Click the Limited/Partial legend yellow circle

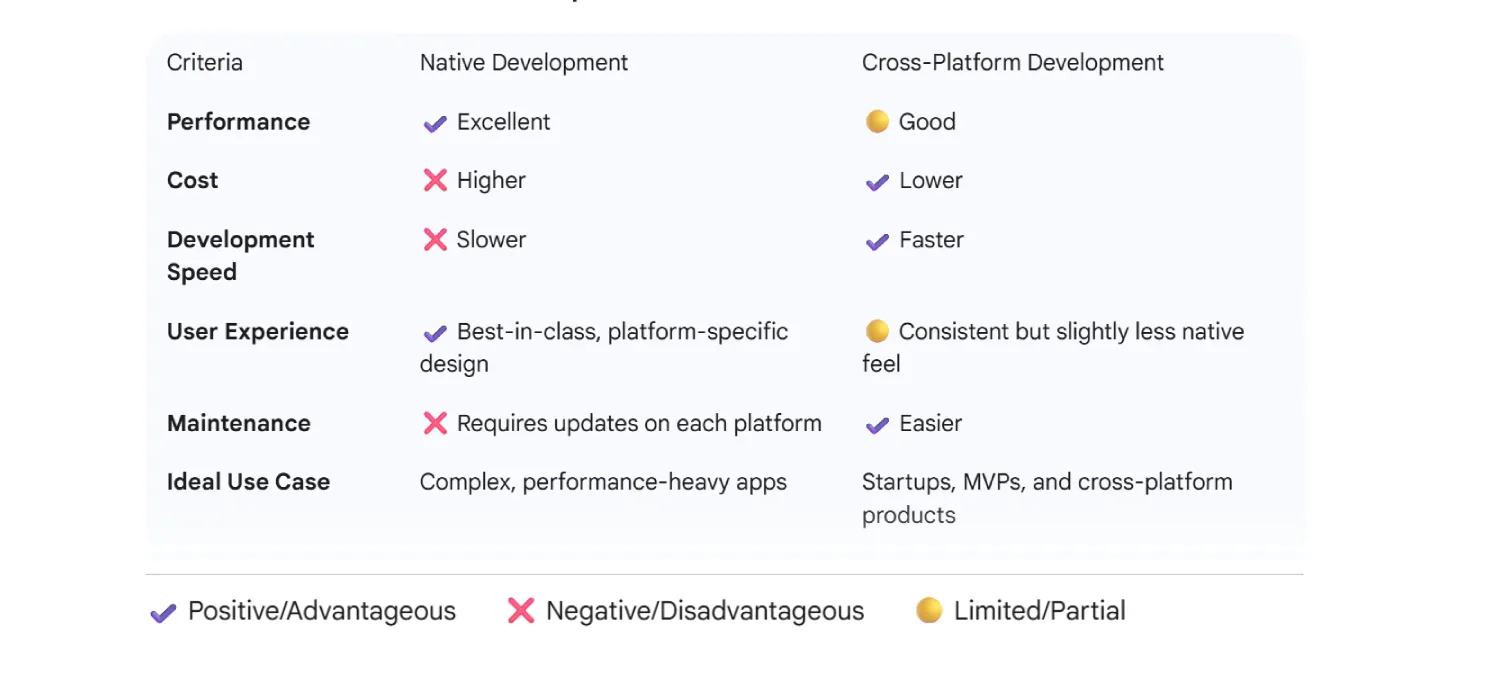click(x=929, y=610)
